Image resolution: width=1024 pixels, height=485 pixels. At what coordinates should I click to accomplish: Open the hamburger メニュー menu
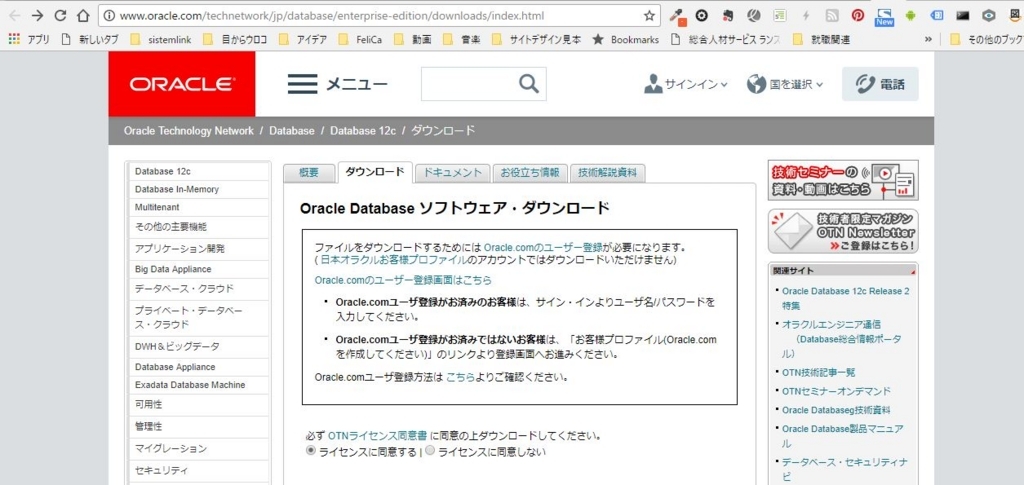click(337, 84)
